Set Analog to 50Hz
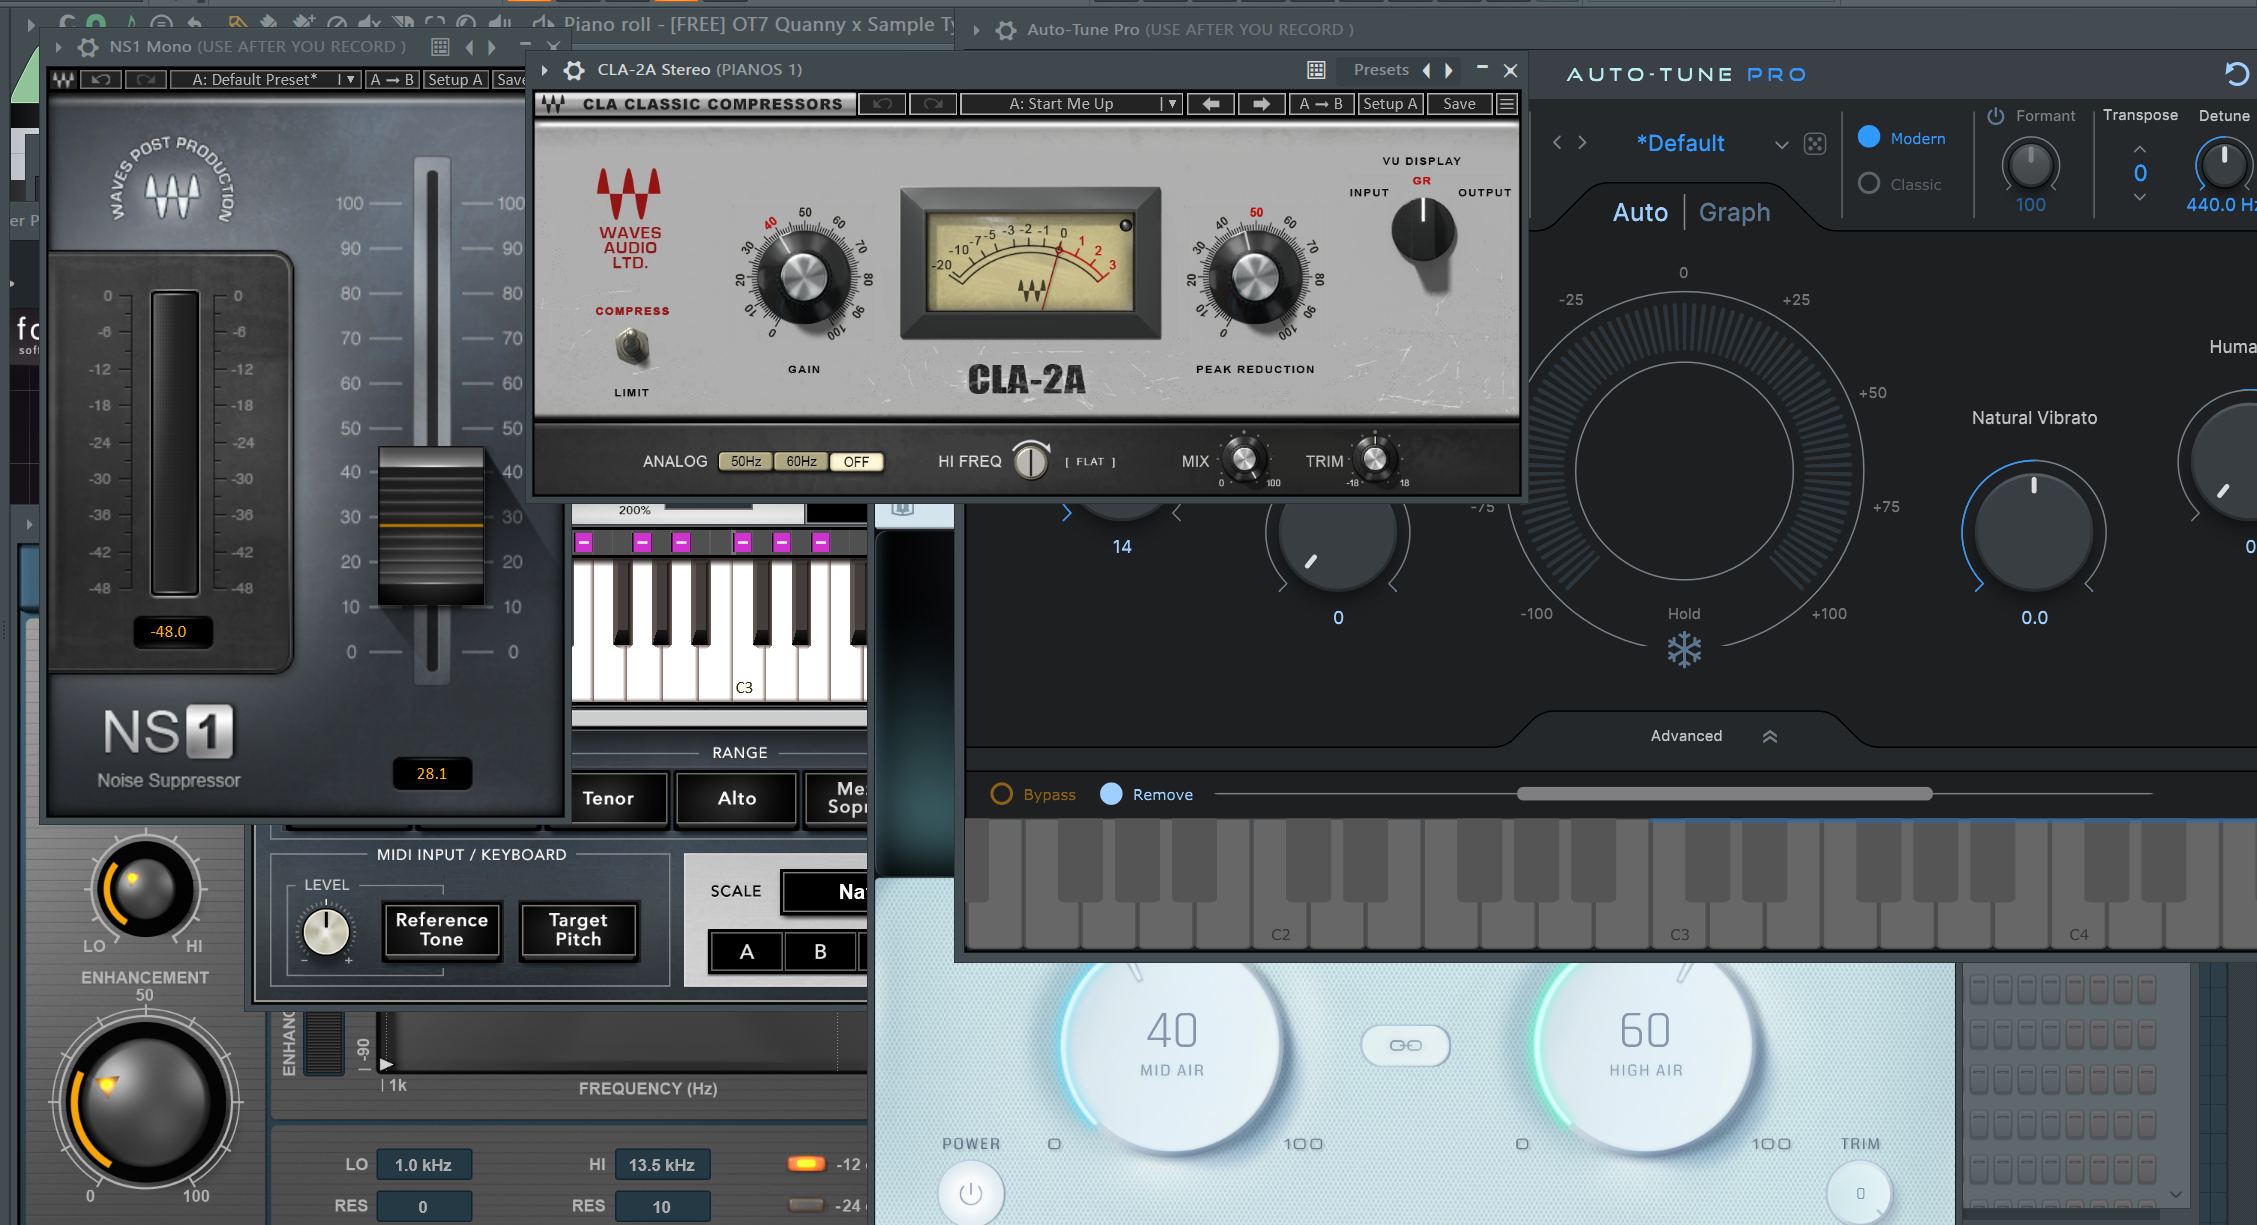 pyautogui.click(x=746, y=462)
